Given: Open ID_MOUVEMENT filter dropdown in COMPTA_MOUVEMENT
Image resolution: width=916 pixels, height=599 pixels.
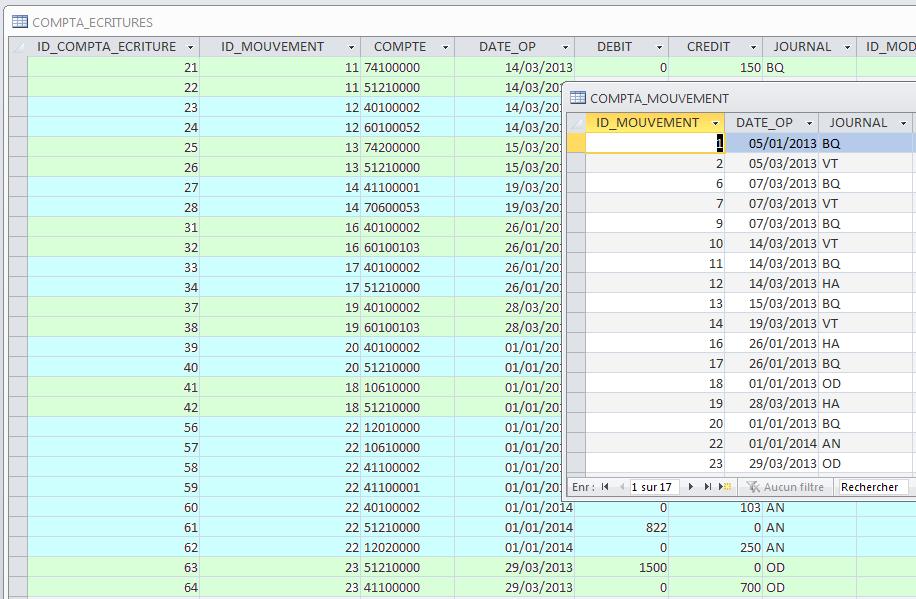Looking at the screenshot, I should 716,123.
